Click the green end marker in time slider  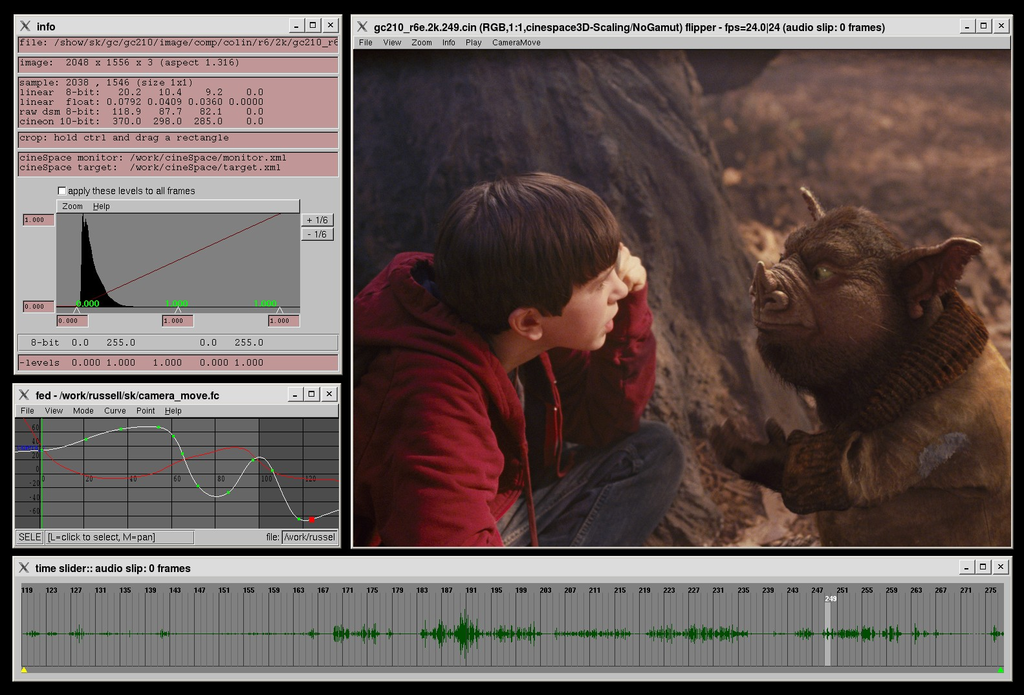pos(1000,669)
